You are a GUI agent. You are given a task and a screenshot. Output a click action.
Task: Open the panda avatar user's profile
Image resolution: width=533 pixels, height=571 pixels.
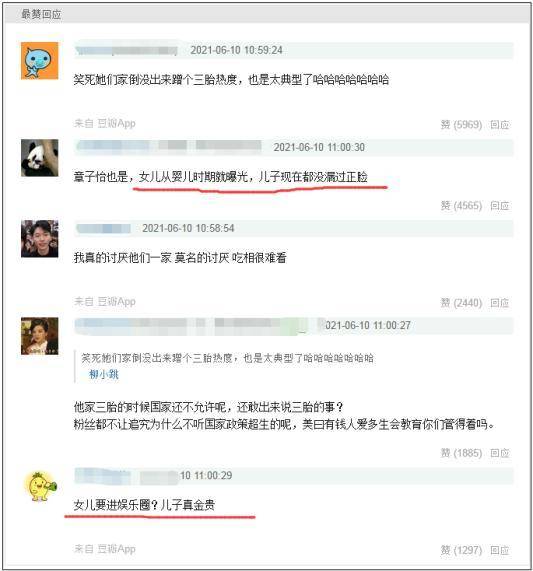click(39, 158)
